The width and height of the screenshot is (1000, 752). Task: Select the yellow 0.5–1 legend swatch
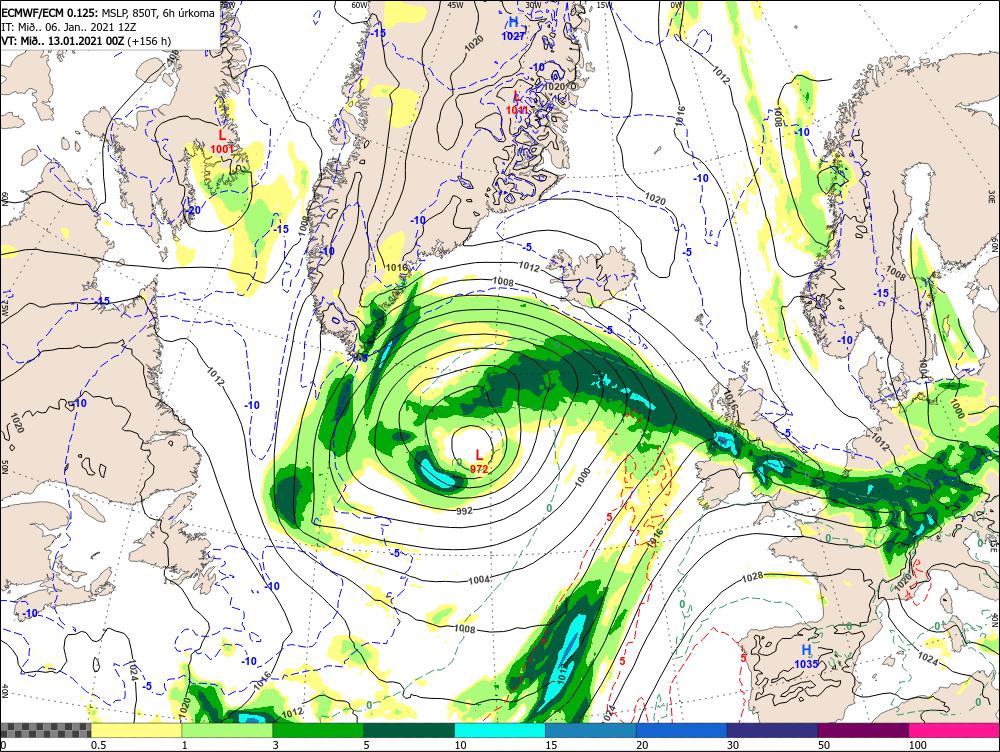coord(136,730)
